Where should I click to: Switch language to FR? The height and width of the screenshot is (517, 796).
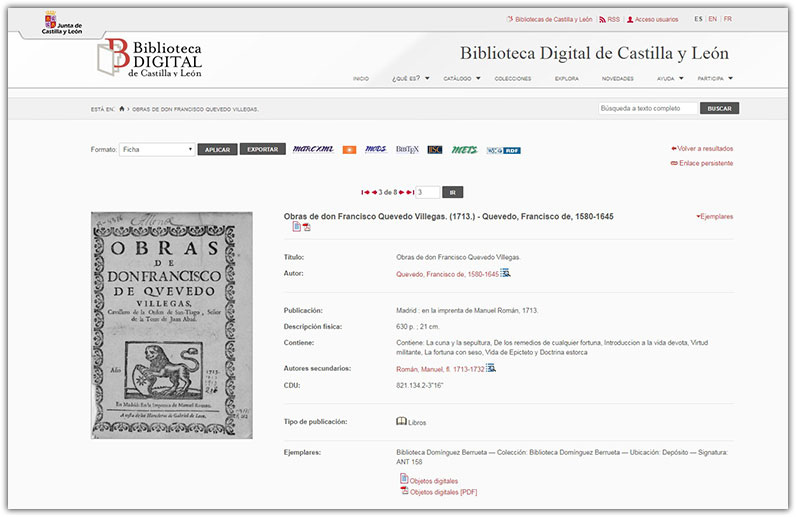point(727,19)
